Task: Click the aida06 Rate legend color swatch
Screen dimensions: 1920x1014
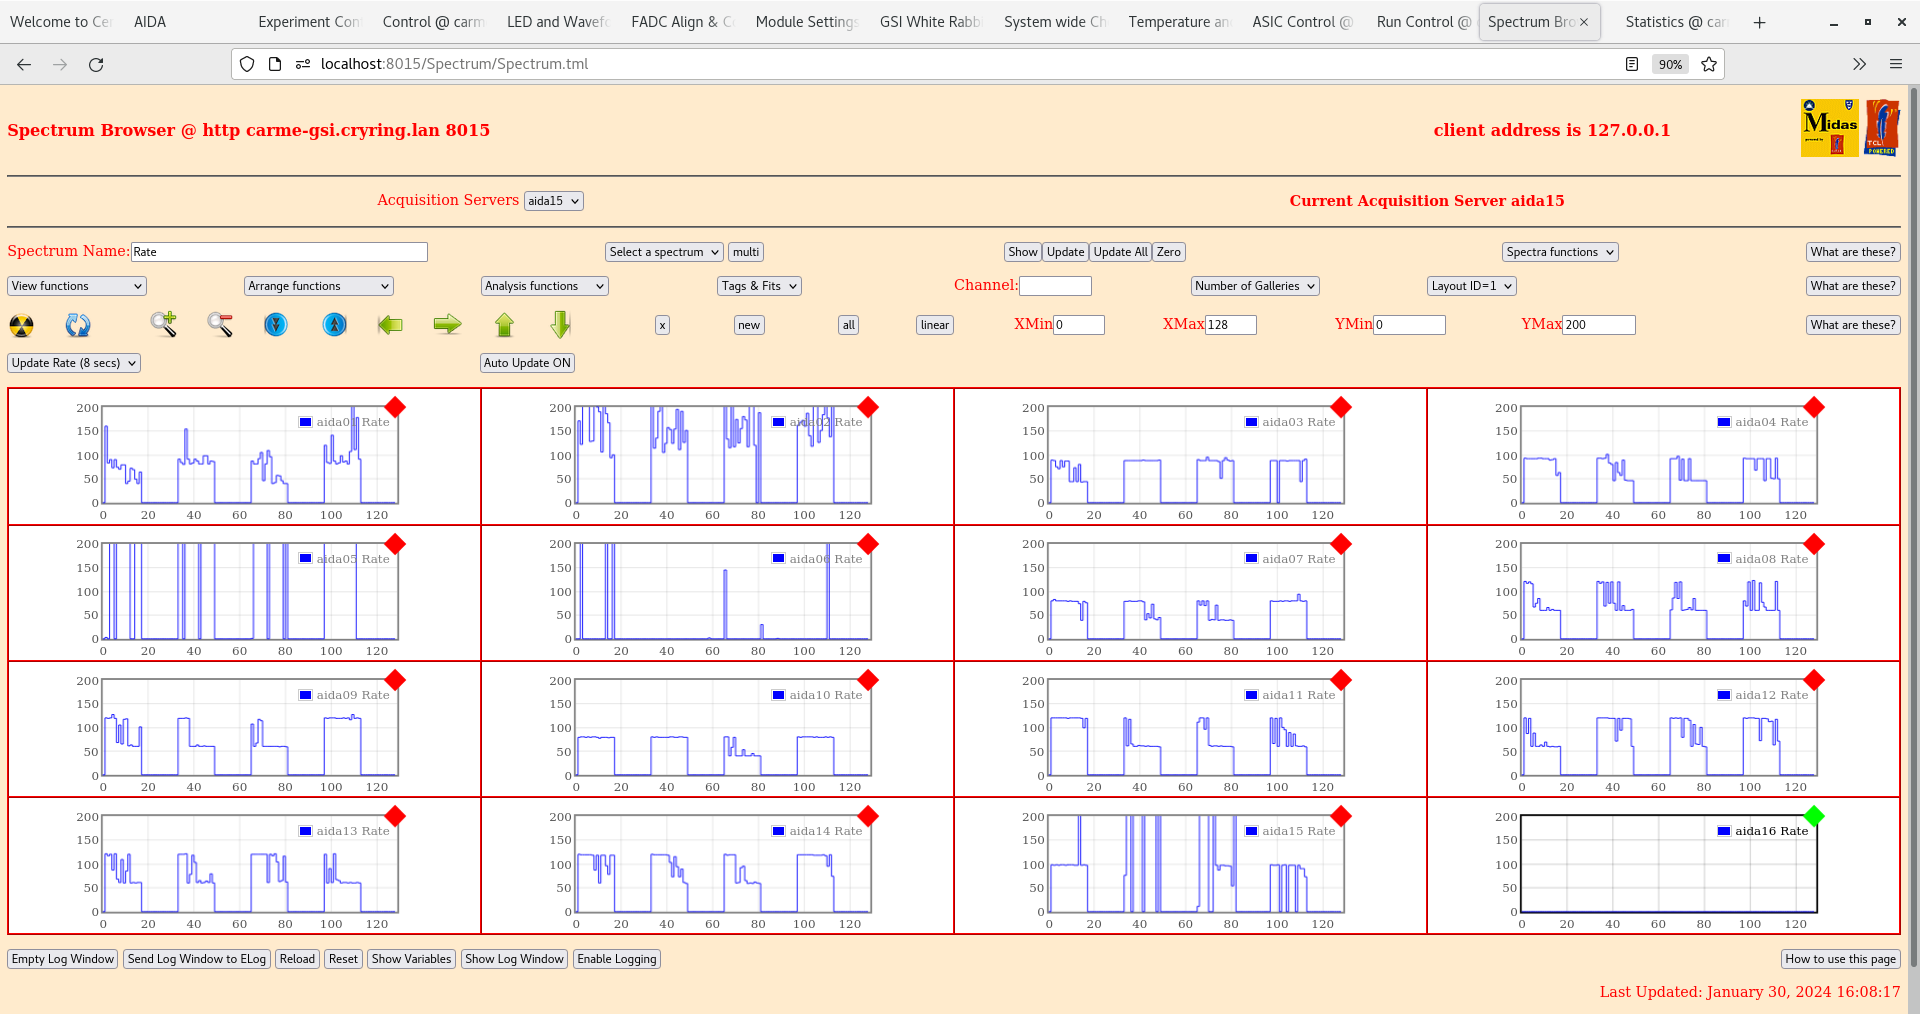Action: click(x=778, y=558)
